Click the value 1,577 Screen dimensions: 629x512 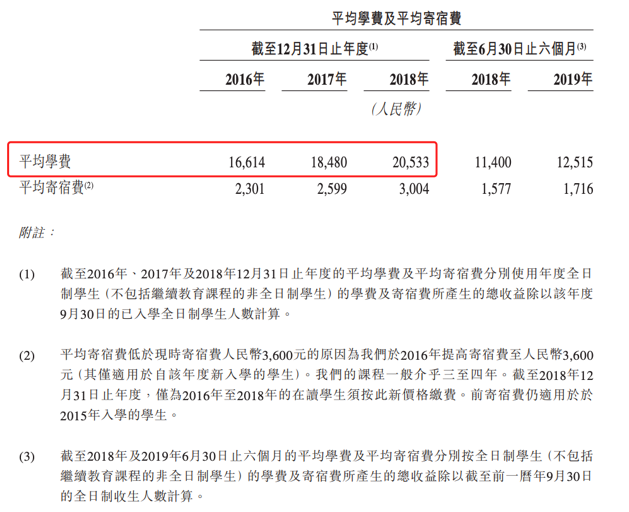[x=496, y=189]
